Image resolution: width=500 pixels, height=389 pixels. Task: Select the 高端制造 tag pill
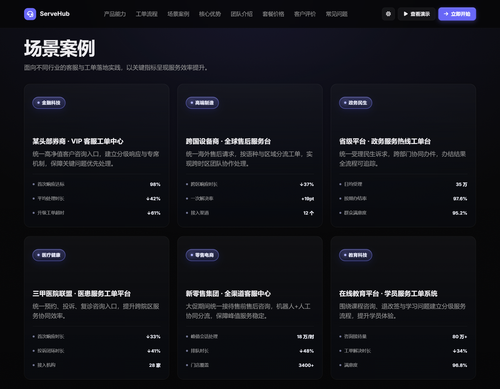point(202,103)
